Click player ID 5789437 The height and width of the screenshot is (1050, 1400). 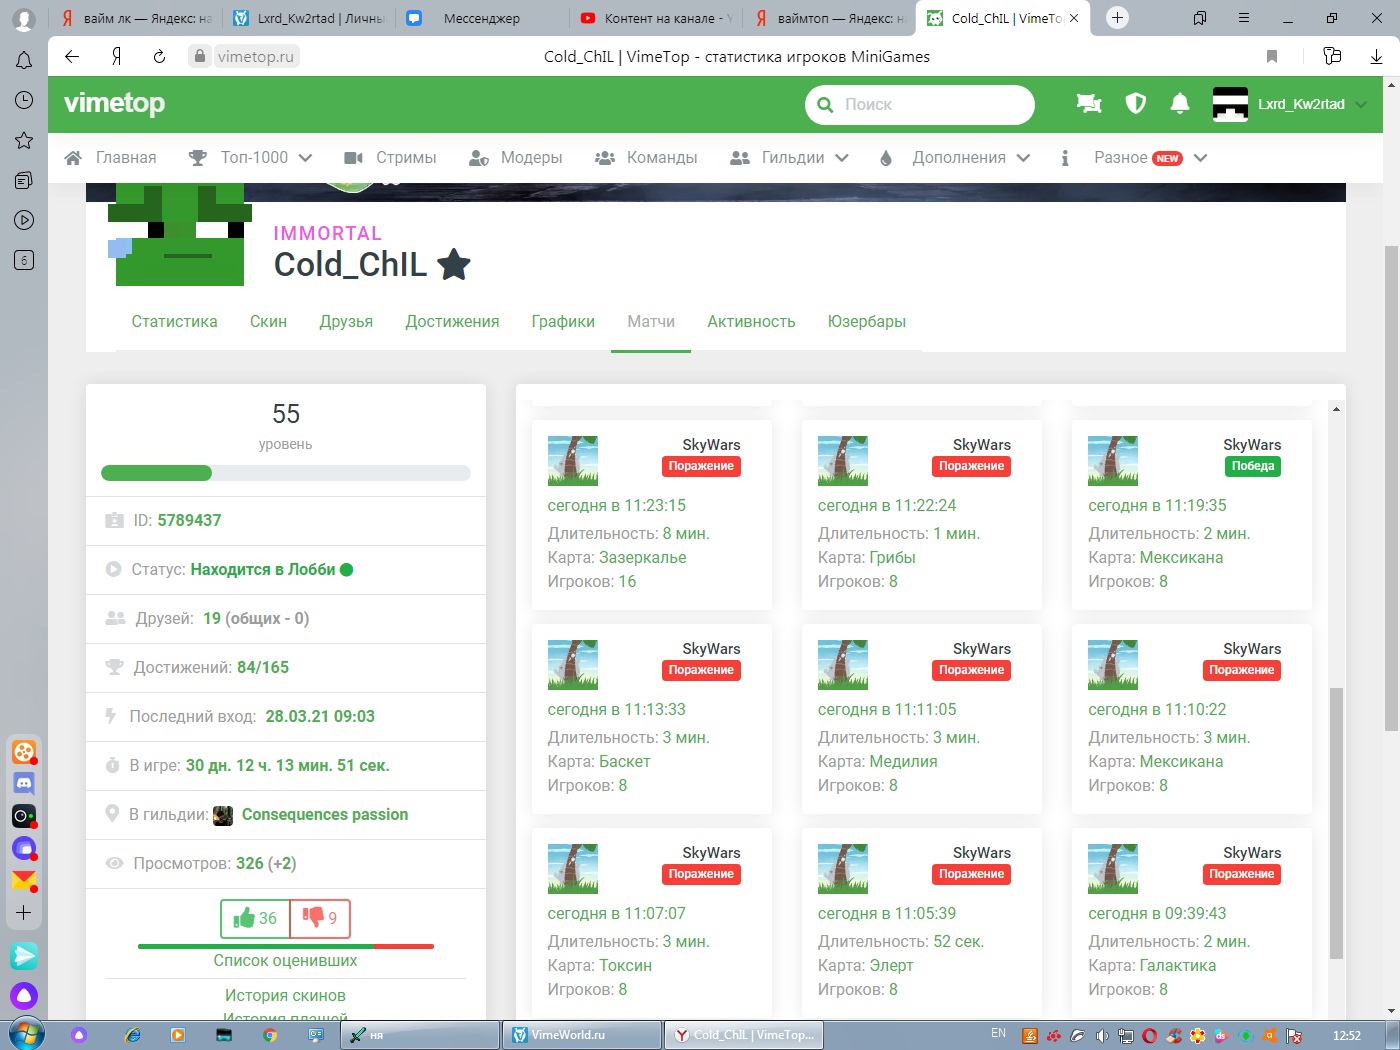[189, 520]
